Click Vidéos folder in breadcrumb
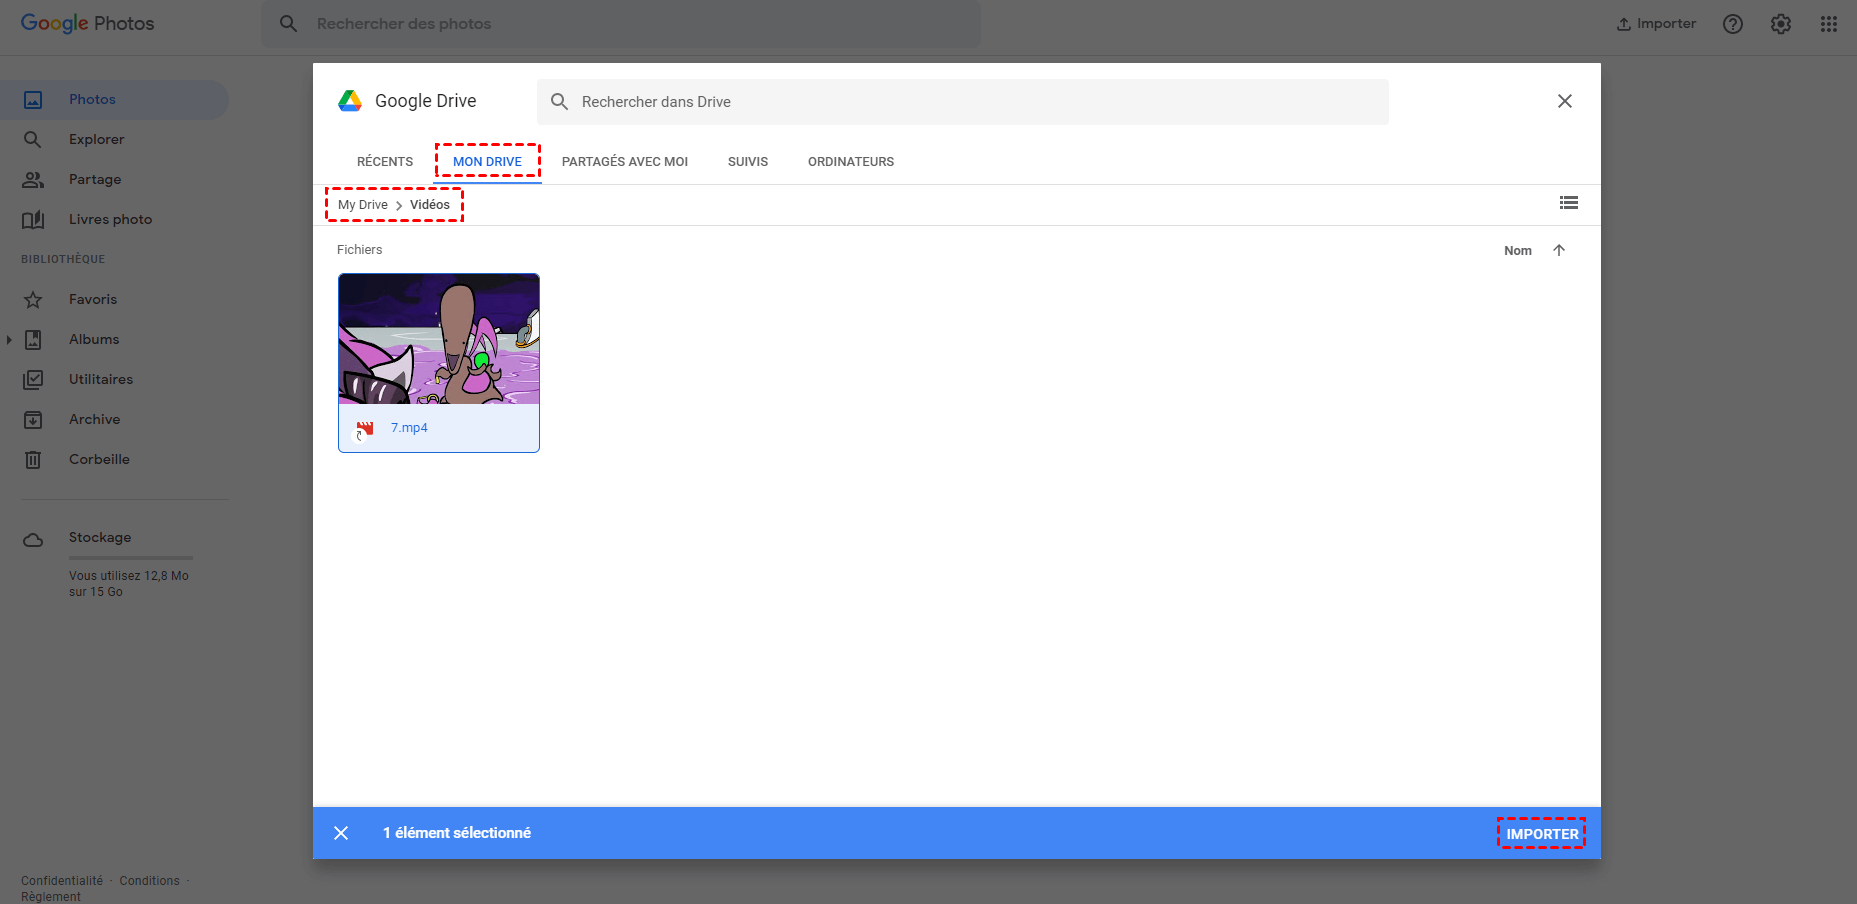The width and height of the screenshot is (1857, 904). pos(430,205)
